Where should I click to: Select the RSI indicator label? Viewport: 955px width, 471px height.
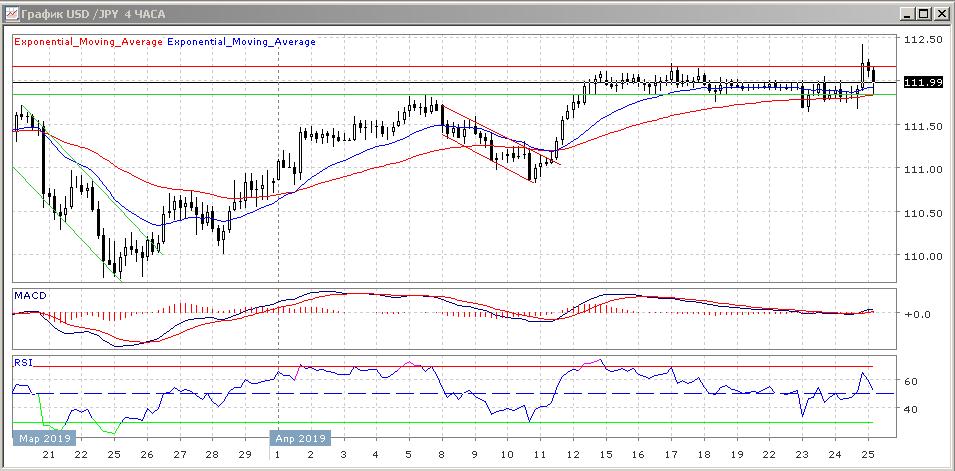point(22,363)
